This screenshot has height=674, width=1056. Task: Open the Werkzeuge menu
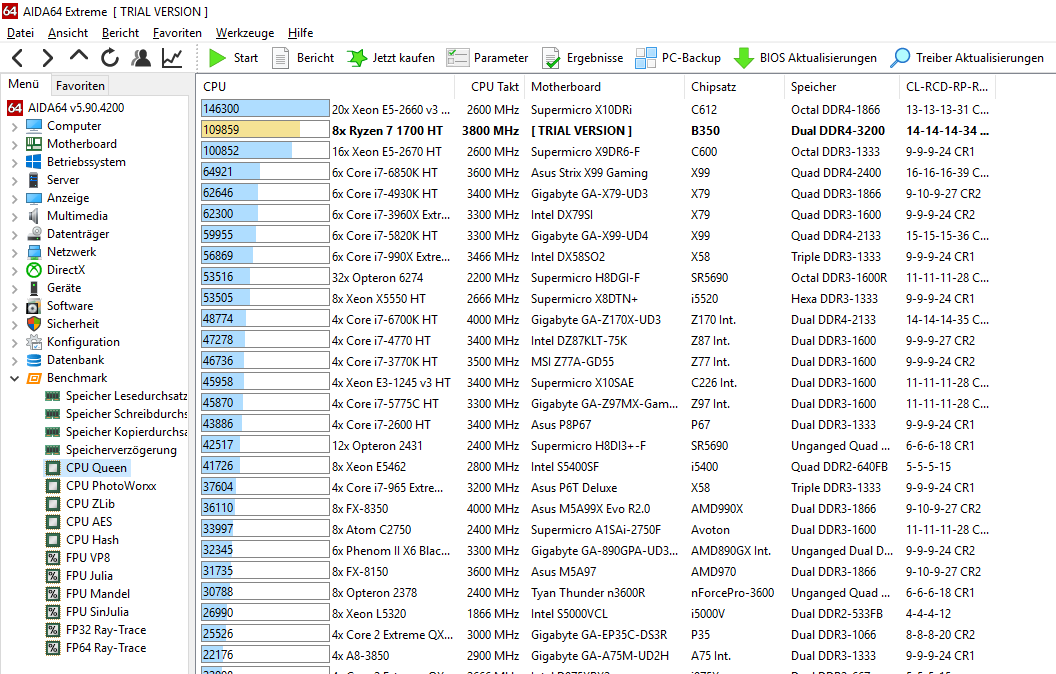point(244,32)
